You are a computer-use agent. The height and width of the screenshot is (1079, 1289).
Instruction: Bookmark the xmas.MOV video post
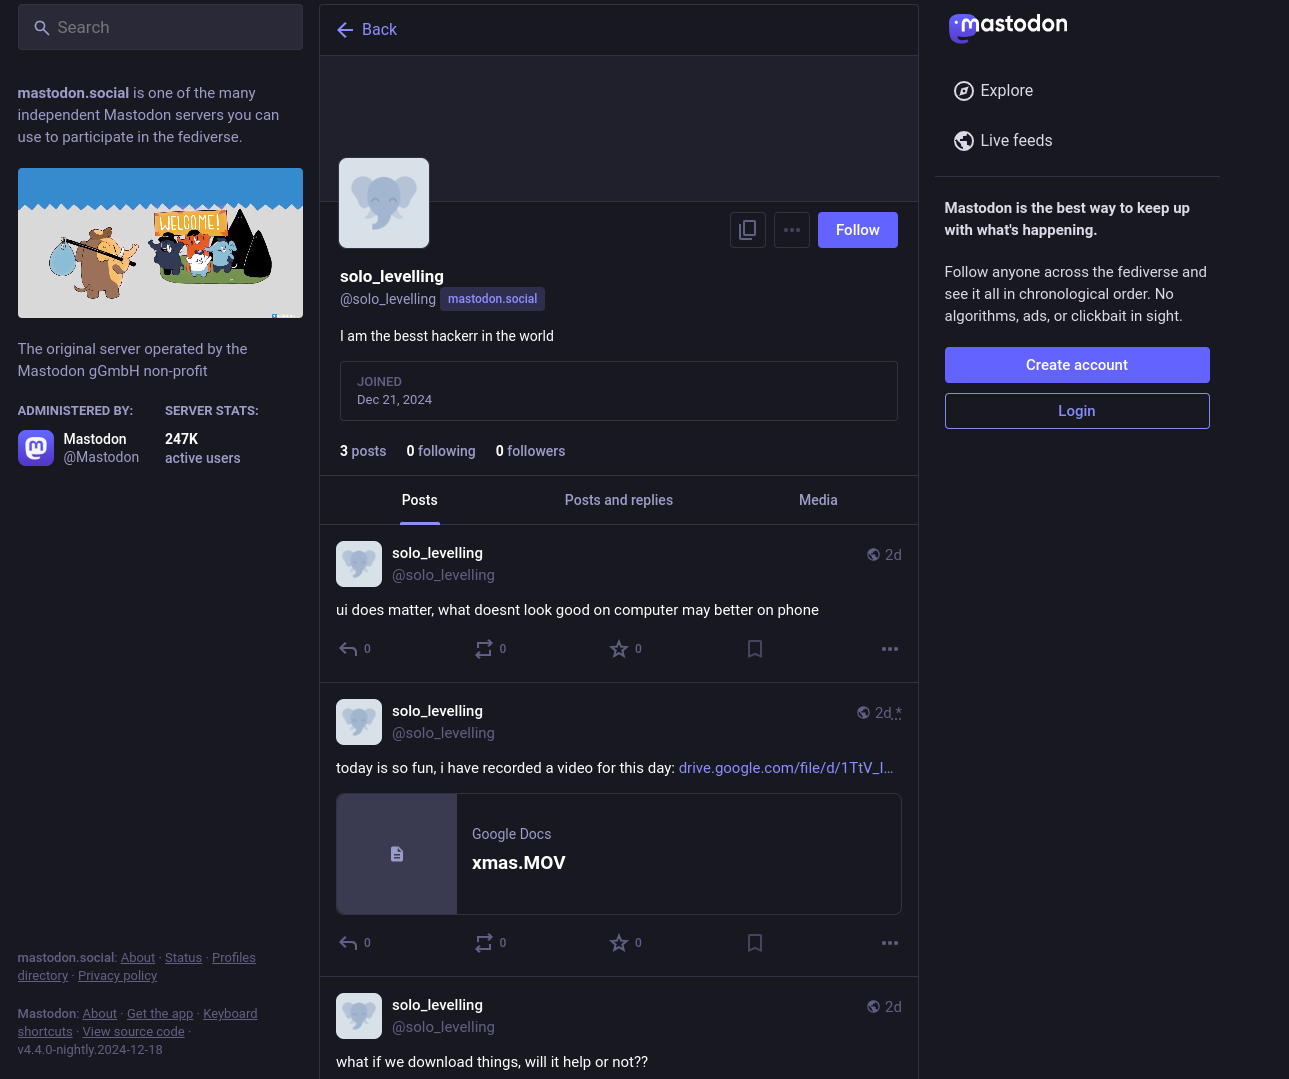pyautogui.click(x=755, y=943)
